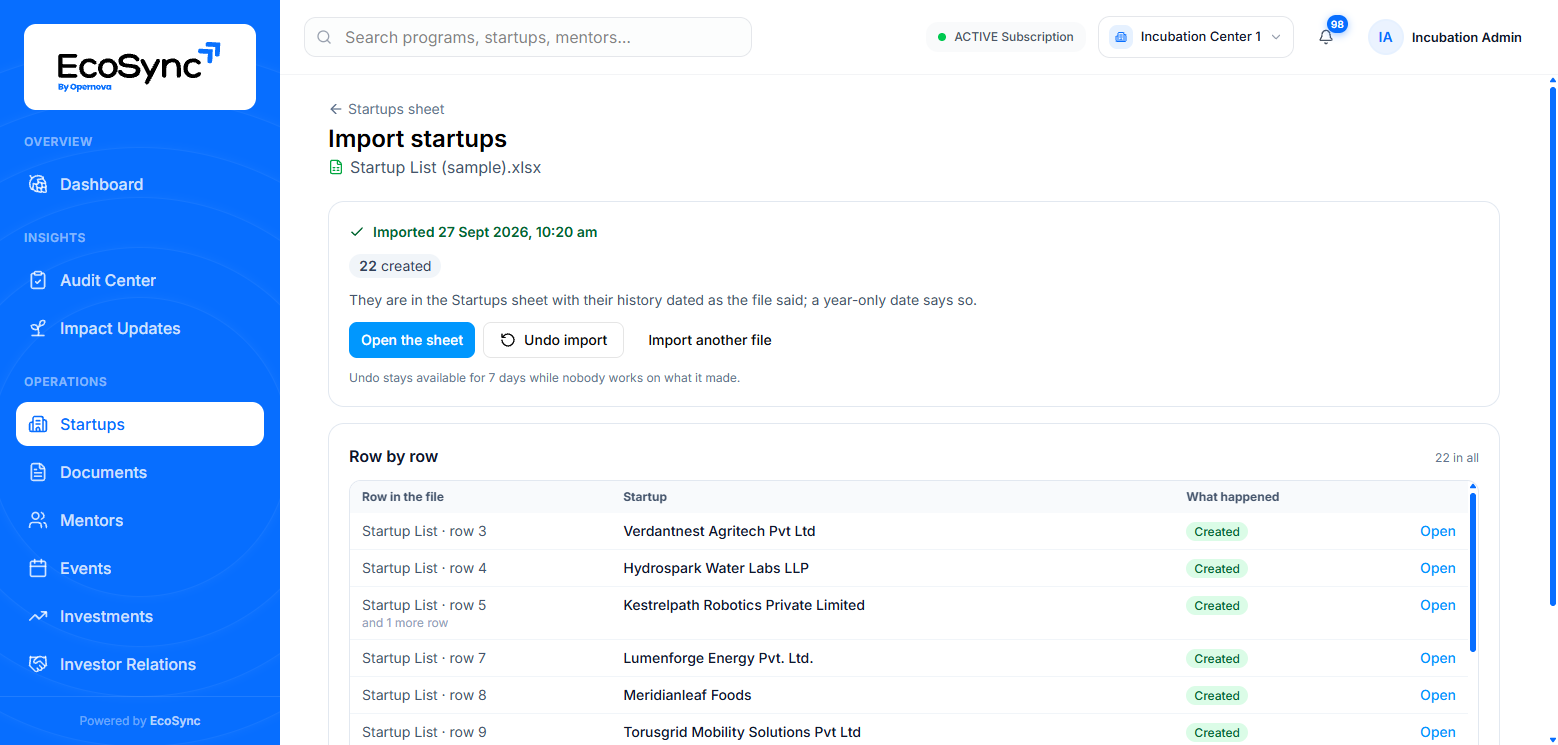Click the ACTIVE Subscription status badge
Image resolution: width=1558 pixels, height=745 pixels.
click(1006, 37)
